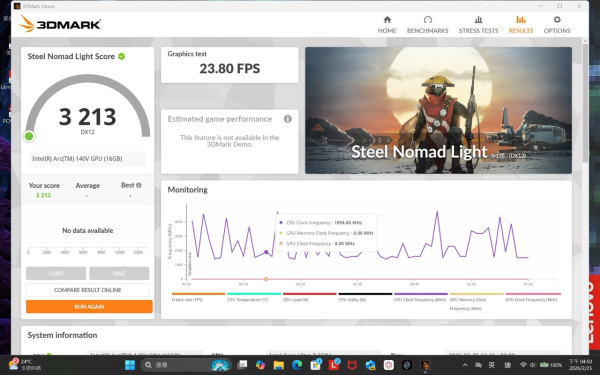Click the taskbar search box

(x=186, y=365)
